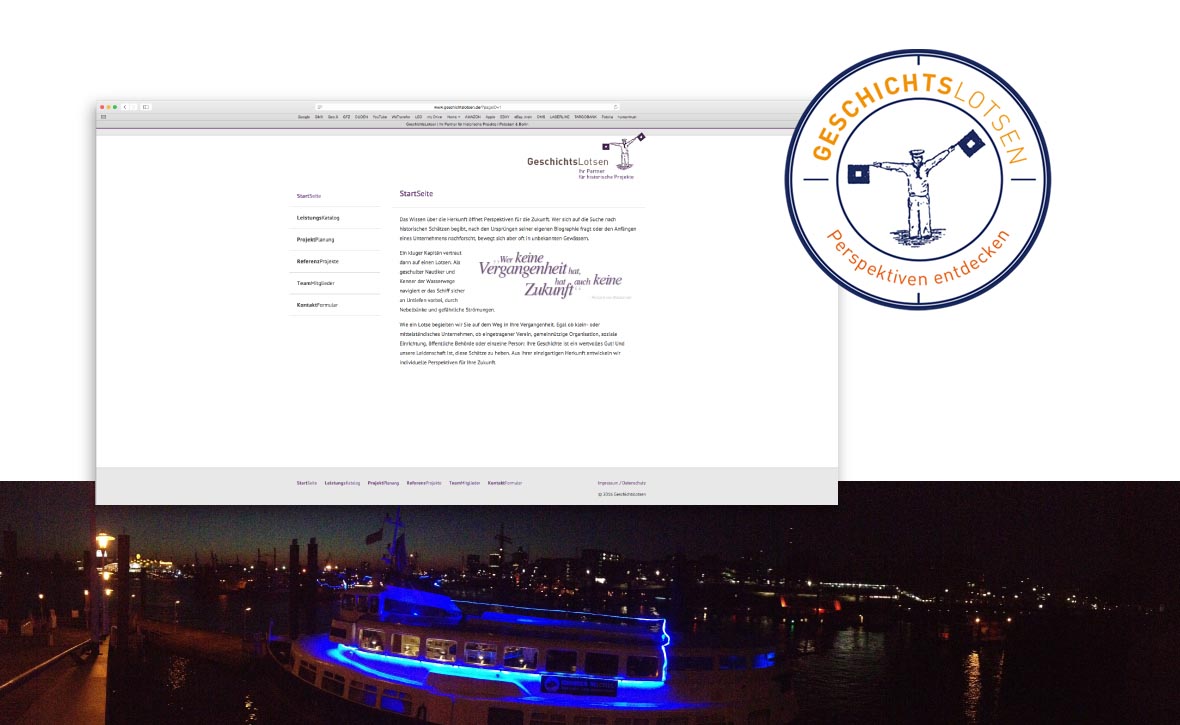Open the WeTransfer bookmark
The image size is (1180, 725).
pos(400,117)
